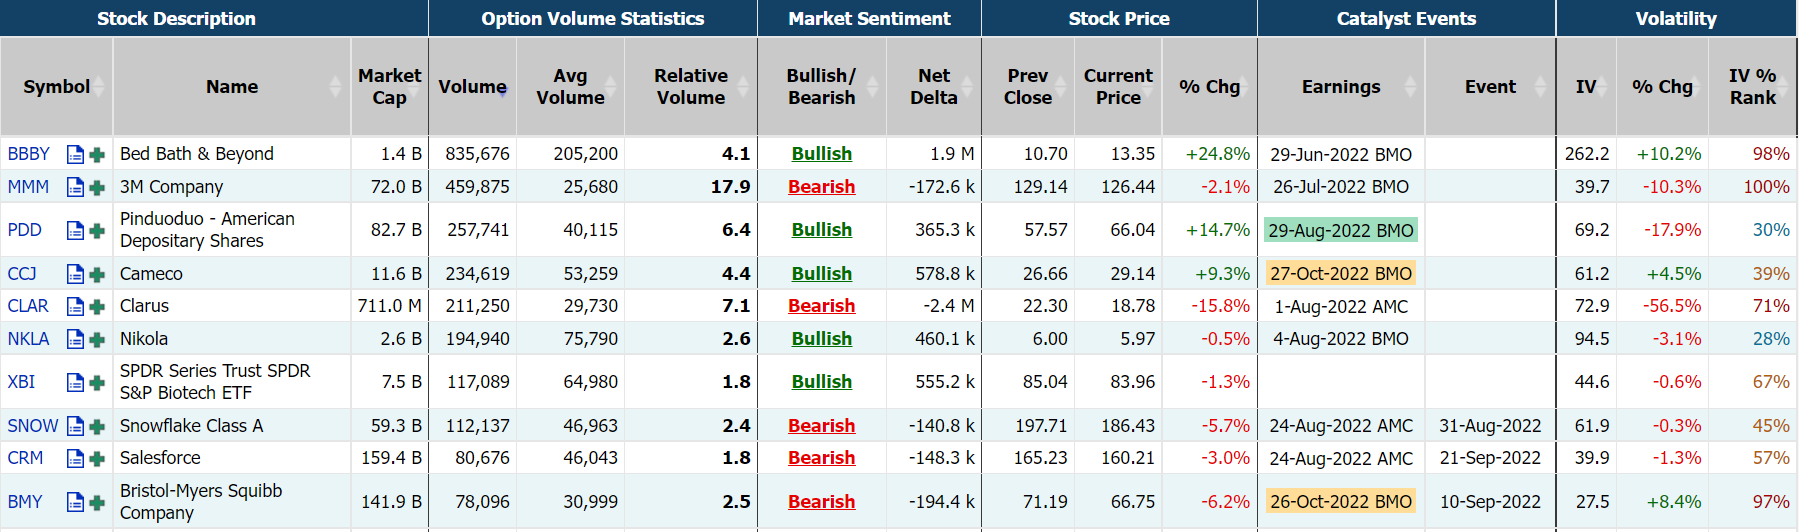Click the green plus icon for MMM

click(x=97, y=187)
